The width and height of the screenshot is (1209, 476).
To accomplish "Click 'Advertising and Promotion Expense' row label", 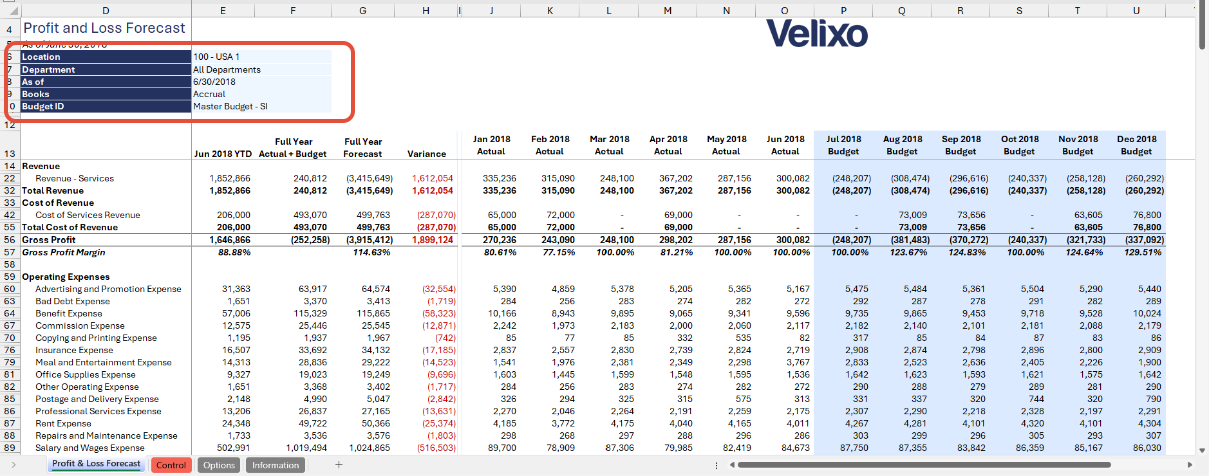I will tap(109, 289).
